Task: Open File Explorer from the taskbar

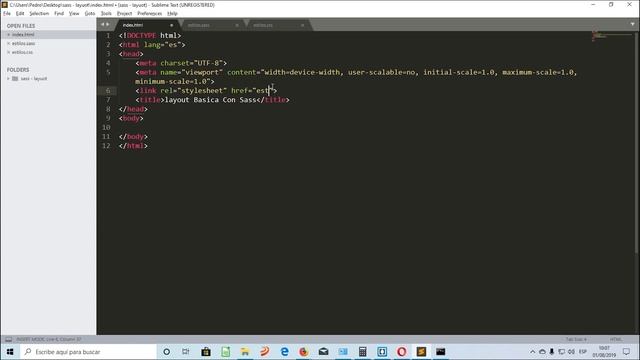Action: (x=245, y=351)
